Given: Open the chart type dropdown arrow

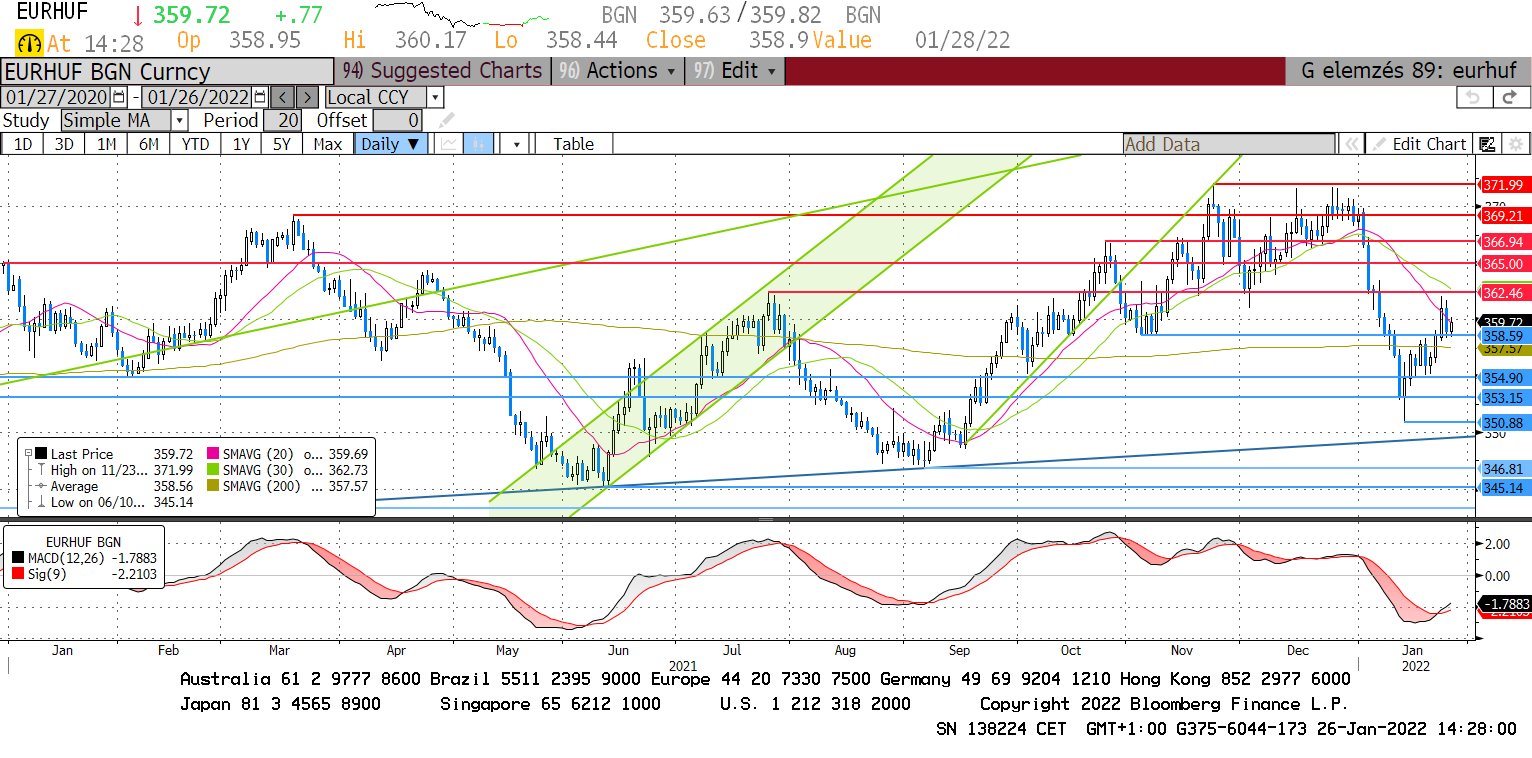Looking at the screenshot, I should click(x=516, y=144).
